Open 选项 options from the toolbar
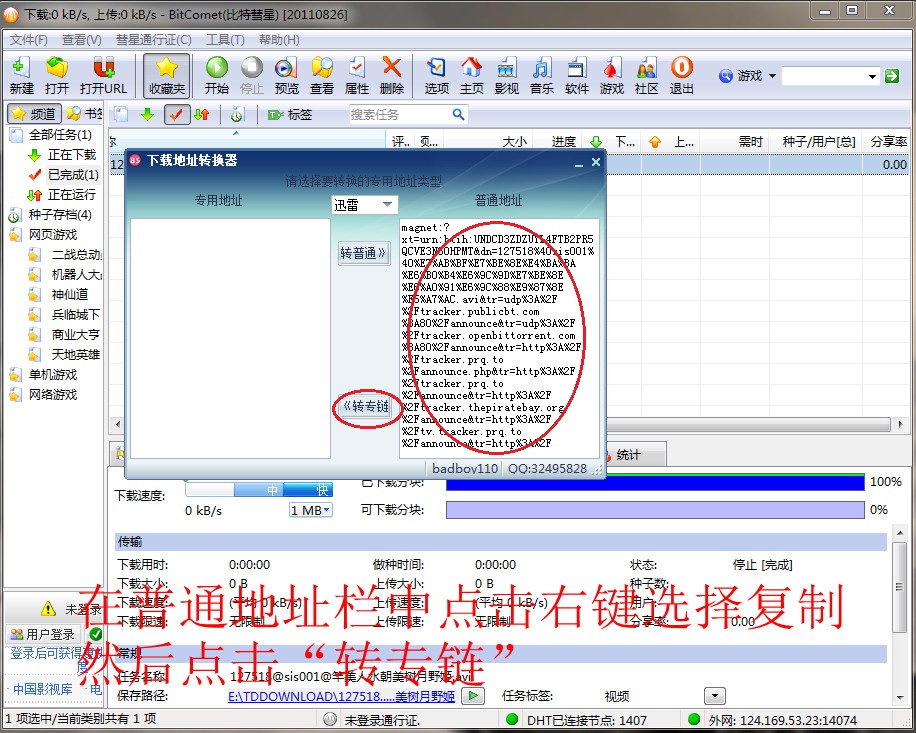The image size is (916, 733). point(436,76)
